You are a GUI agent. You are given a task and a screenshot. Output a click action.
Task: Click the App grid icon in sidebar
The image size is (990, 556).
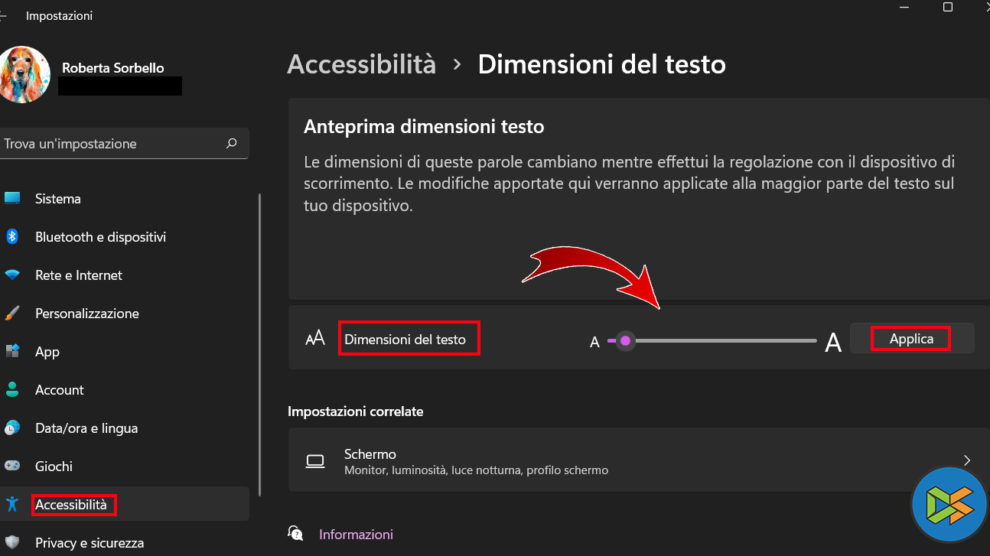coord(12,351)
